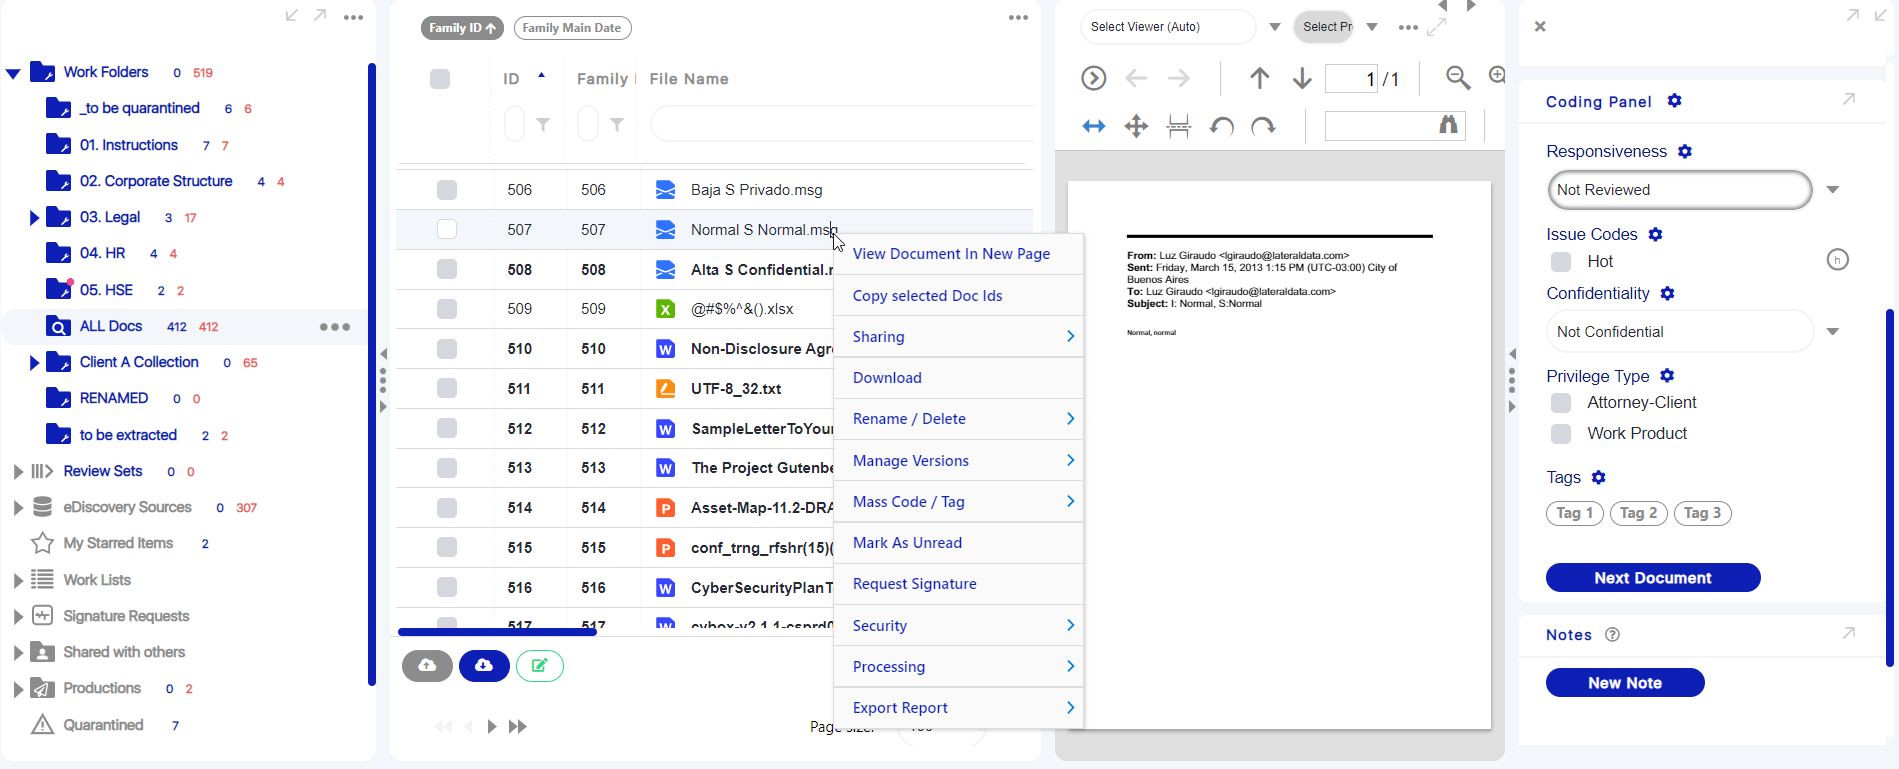This screenshot has height=769, width=1899.
Task: Toggle the select-all header checkbox
Action: click(440, 79)
